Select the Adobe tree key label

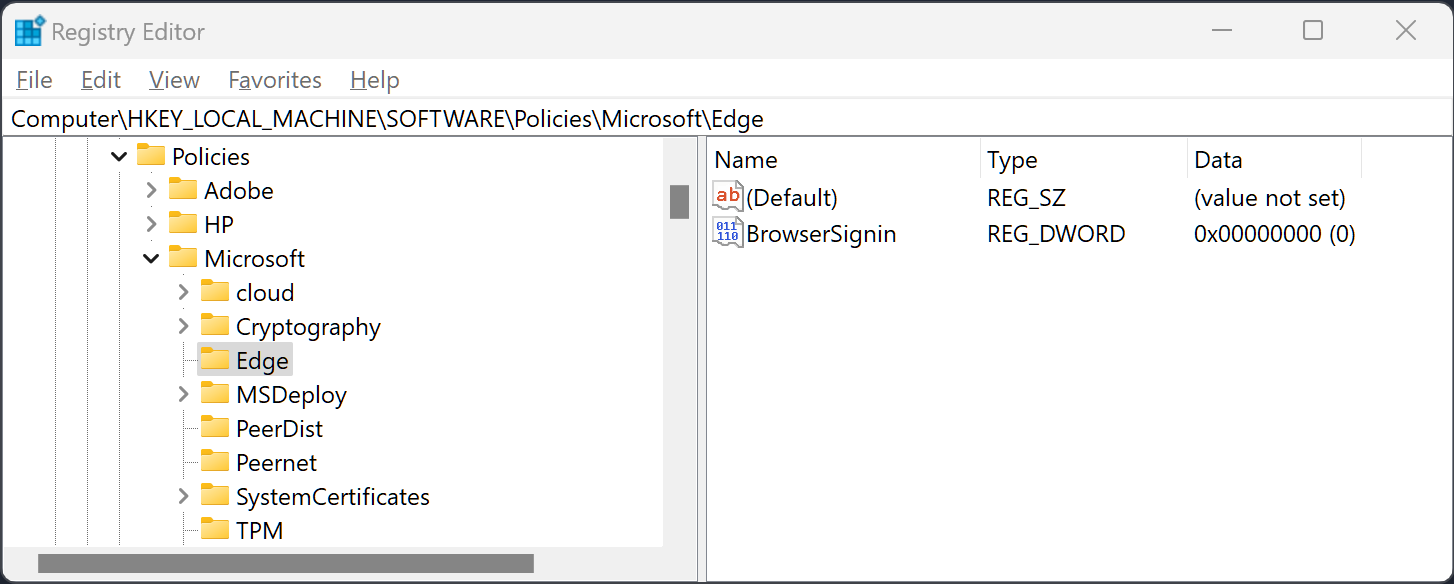[x=239, y=190]
